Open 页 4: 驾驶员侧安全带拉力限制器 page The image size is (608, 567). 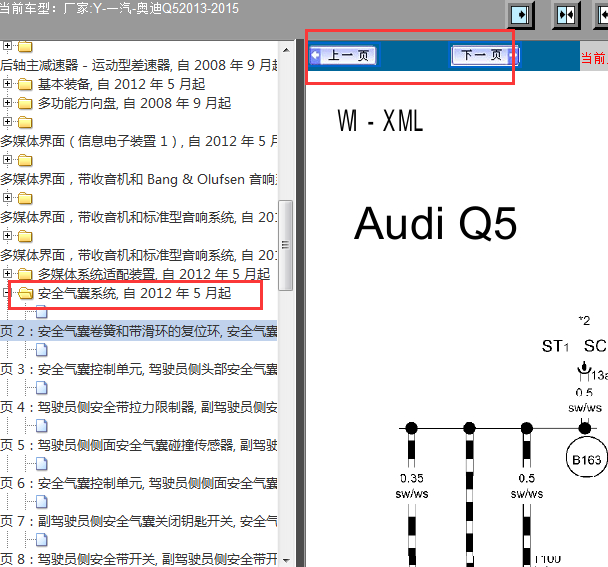coord(138,407)
